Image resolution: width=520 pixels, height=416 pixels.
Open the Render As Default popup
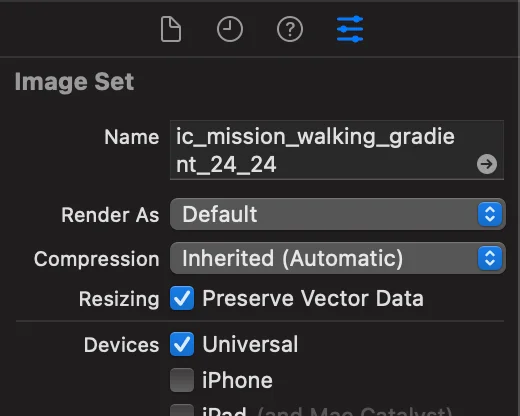tap(338, 214)
